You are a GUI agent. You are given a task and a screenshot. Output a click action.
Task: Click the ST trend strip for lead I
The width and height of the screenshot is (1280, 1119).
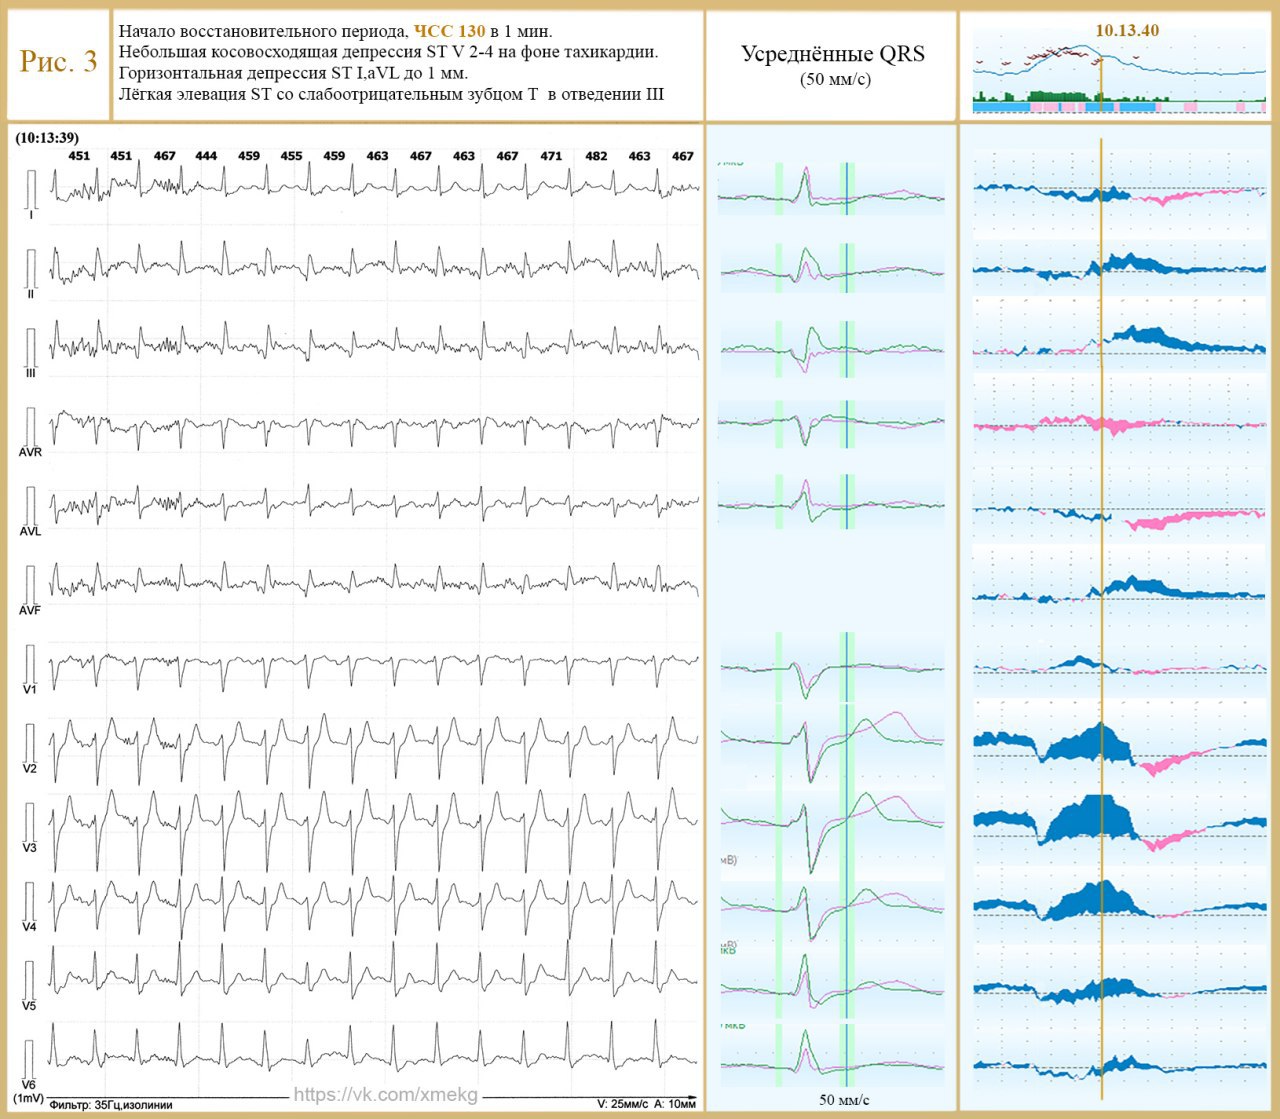pyautogui.click(x=1119, y=192)
